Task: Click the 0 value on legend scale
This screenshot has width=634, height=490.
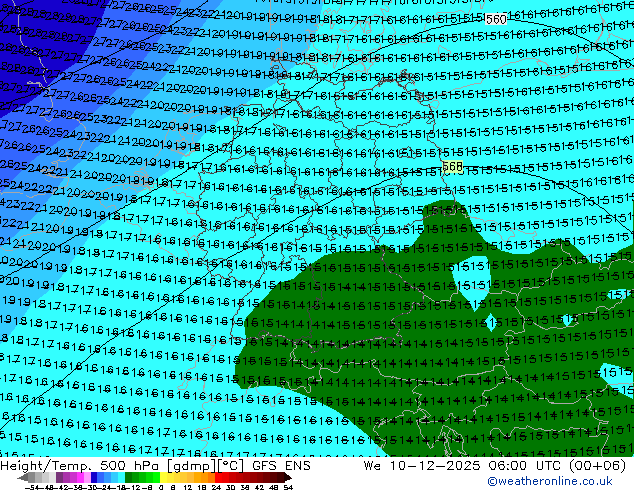Action: pyautogui.click(x=161, y=487)
